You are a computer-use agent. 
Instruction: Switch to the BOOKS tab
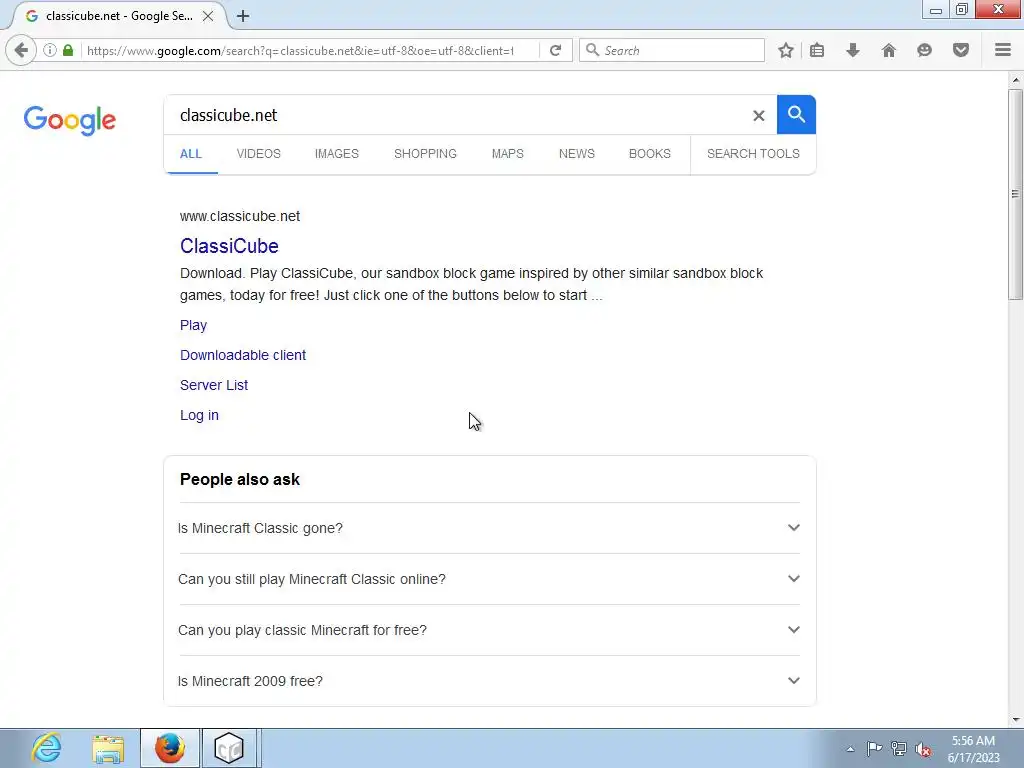(649, 153)
